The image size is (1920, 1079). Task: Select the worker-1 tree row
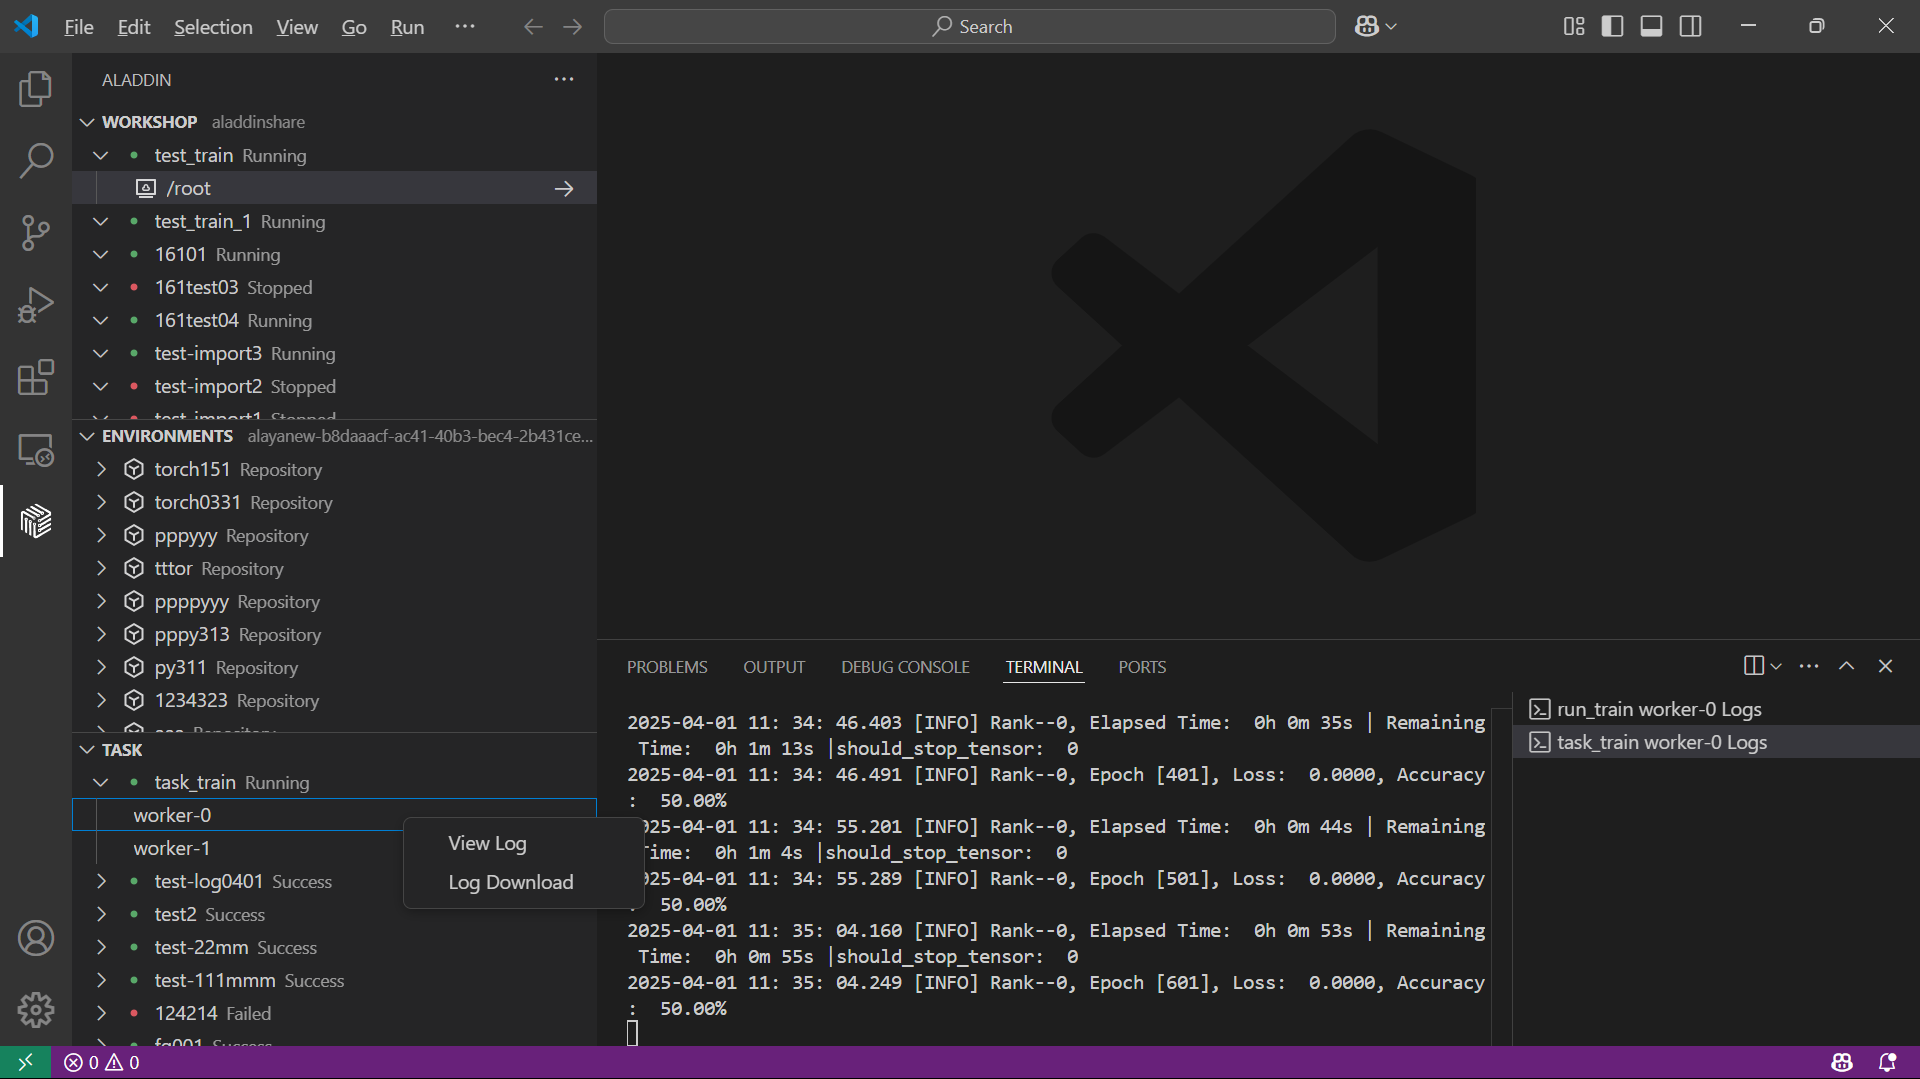335,848
